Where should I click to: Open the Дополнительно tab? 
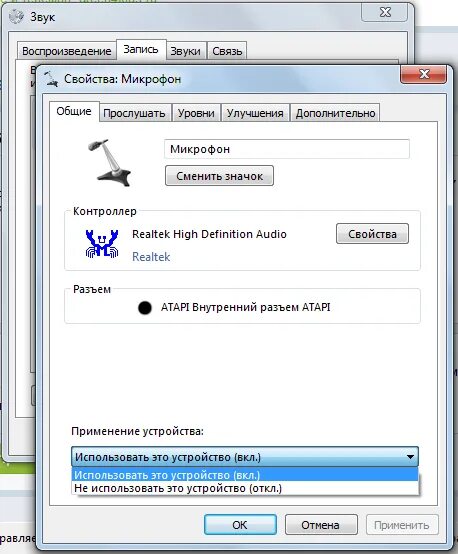pos(335,113)
